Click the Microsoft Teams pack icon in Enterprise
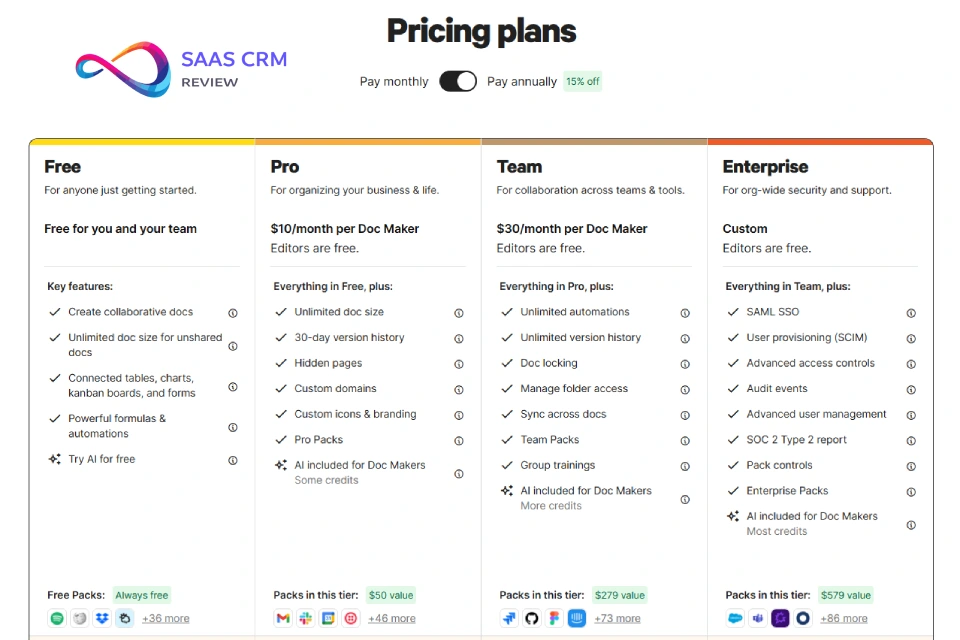This screenshot has height=640, width=960. tap(758, 618)
